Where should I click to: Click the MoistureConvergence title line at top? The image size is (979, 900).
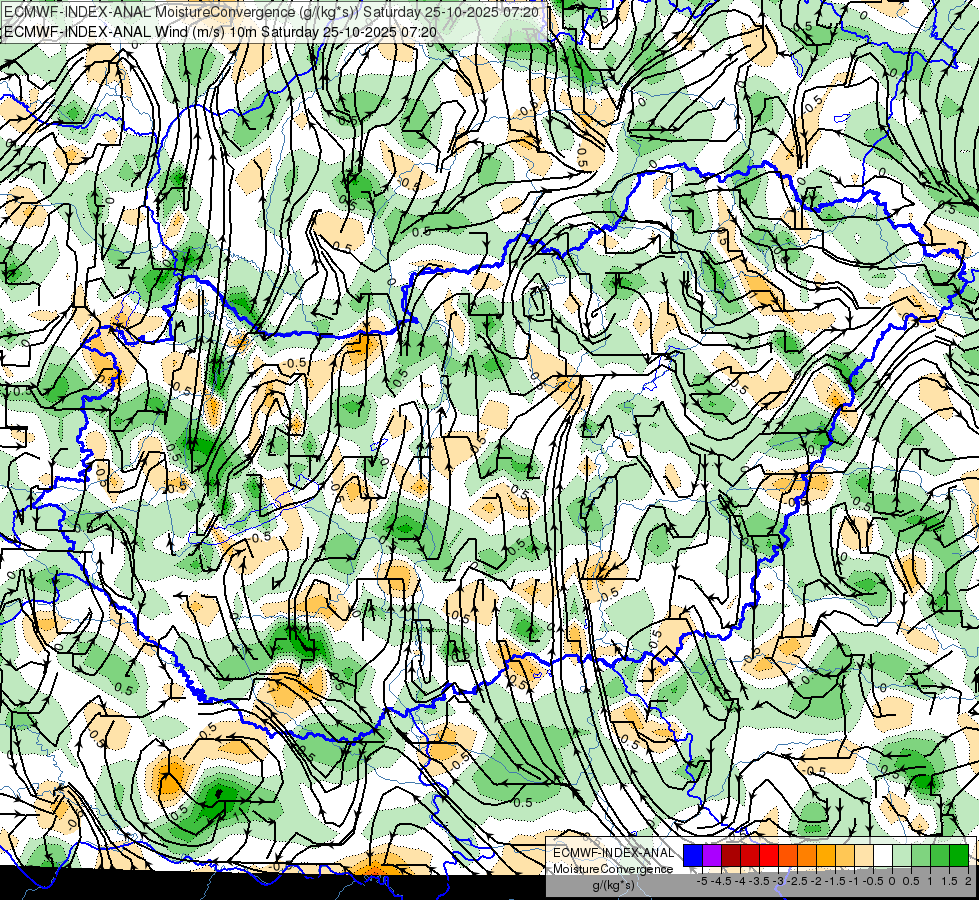pos(272,11)
